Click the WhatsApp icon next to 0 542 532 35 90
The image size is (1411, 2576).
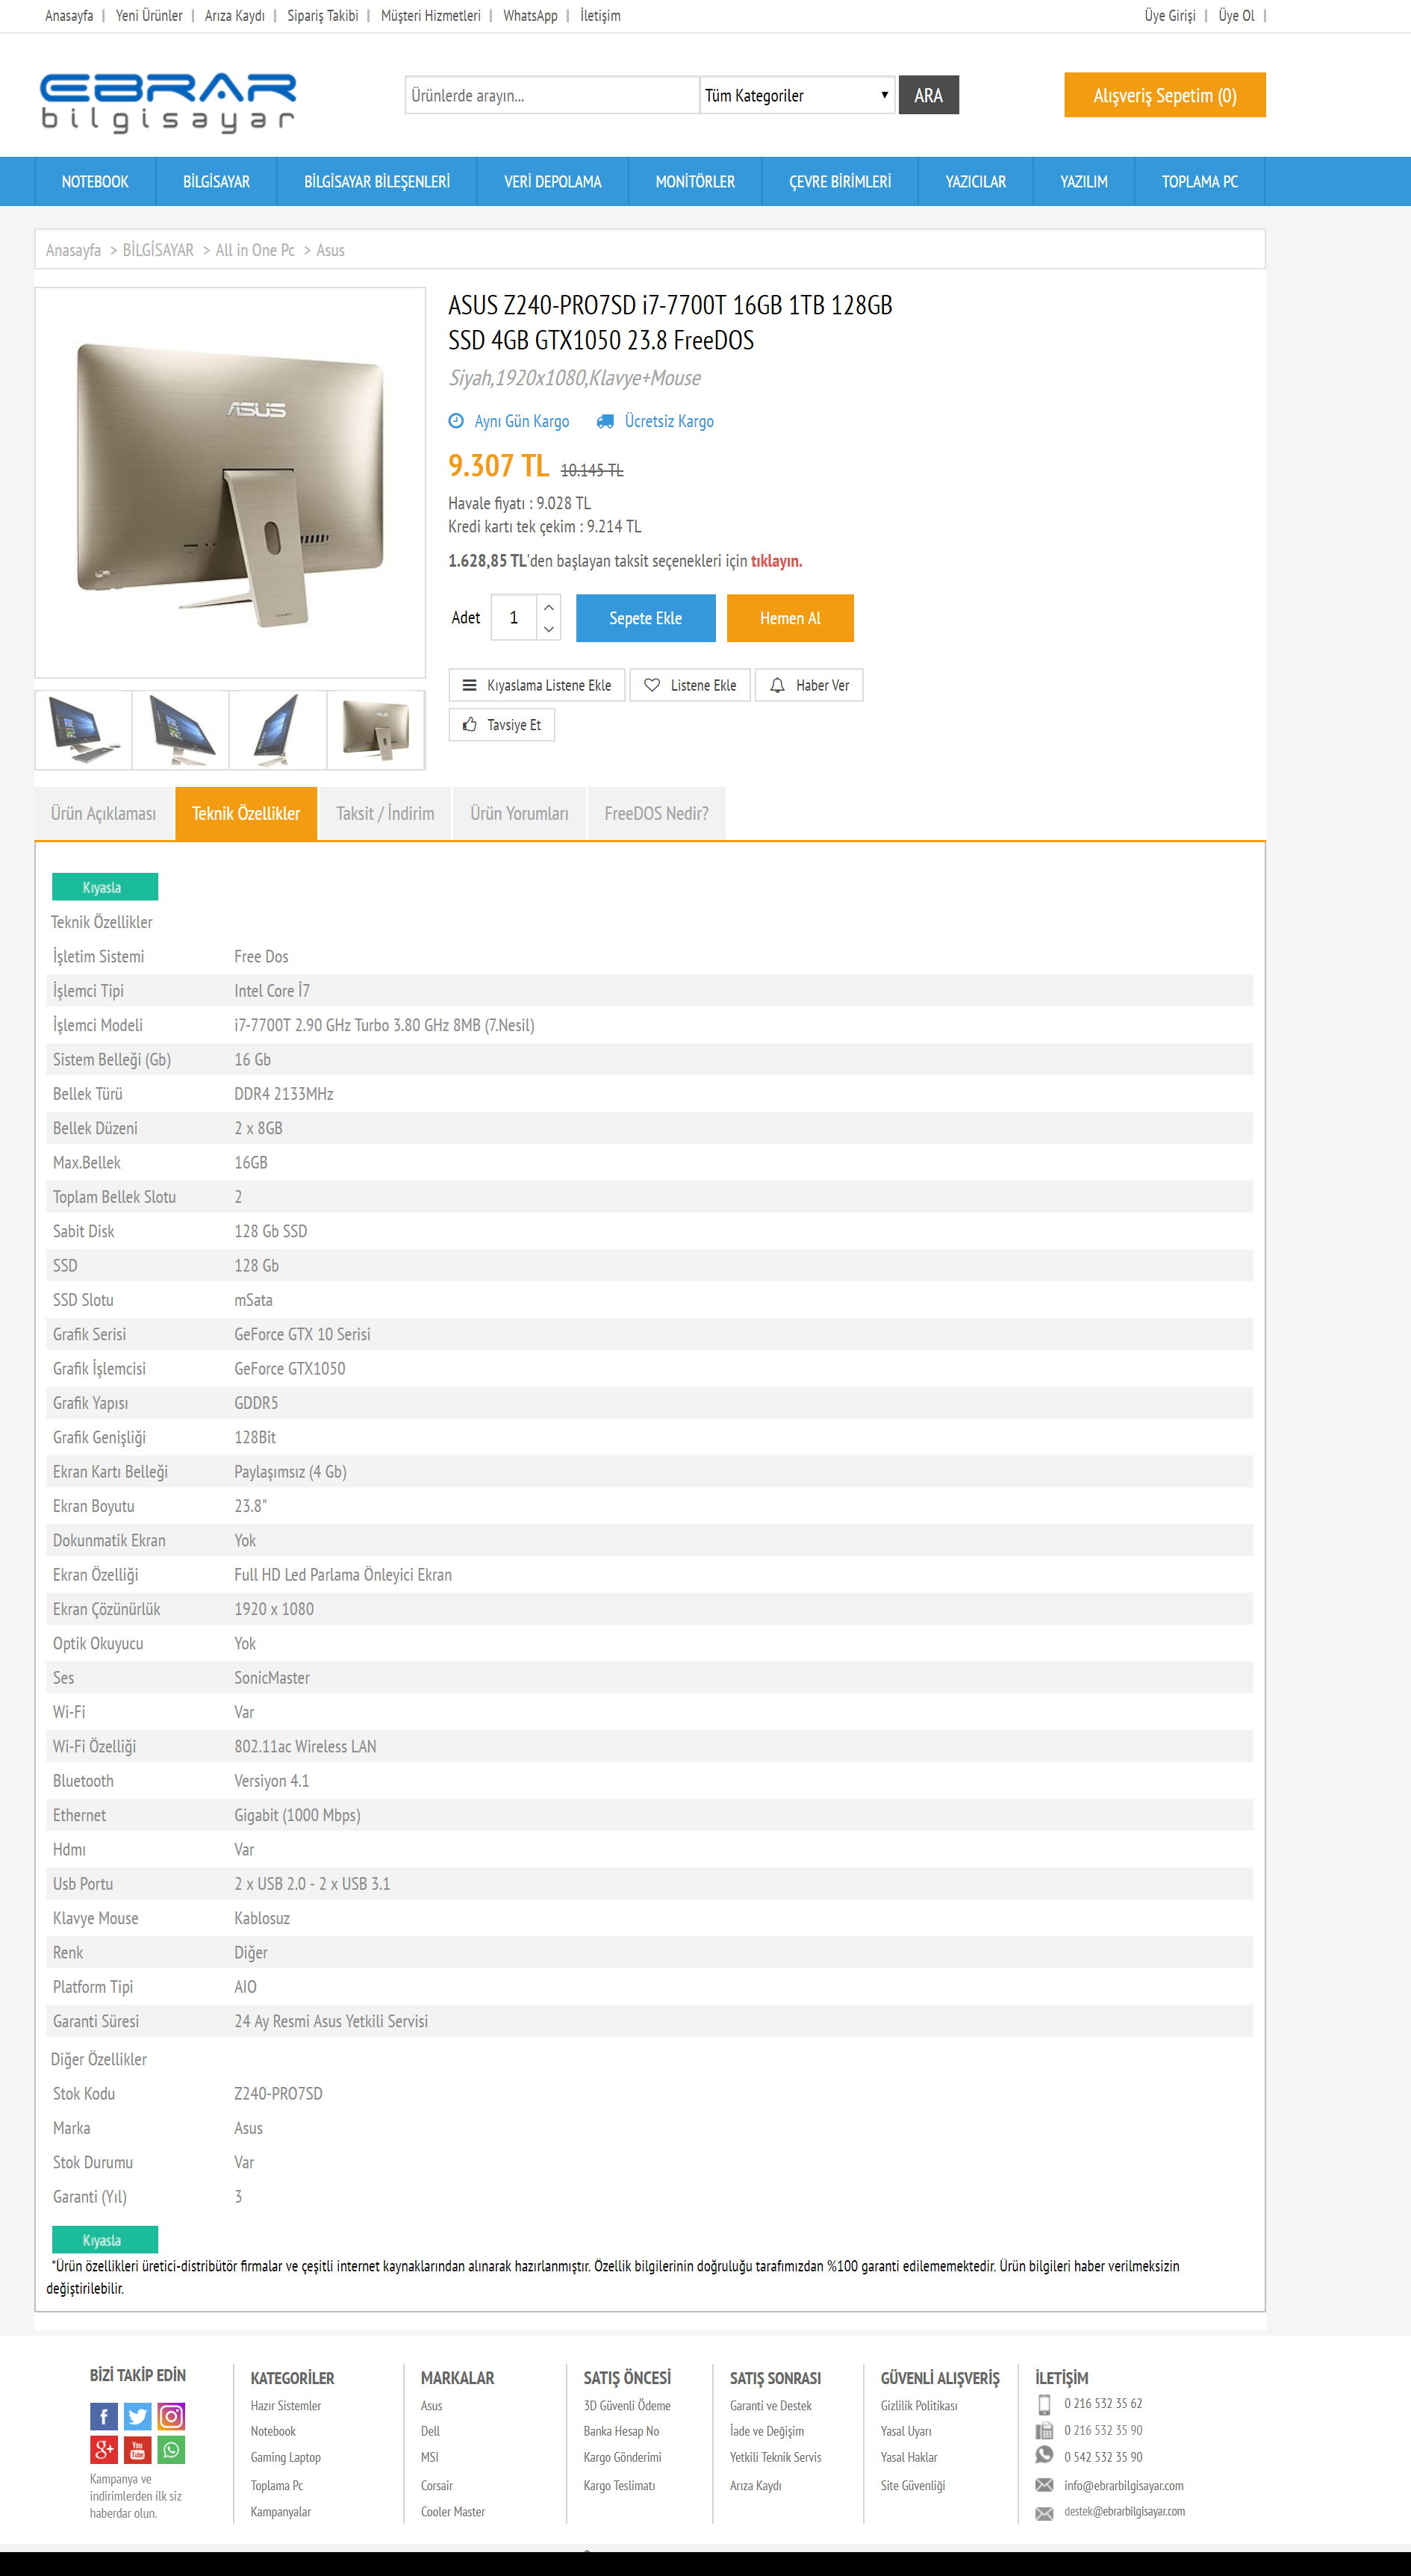tap(1044, 2455)
